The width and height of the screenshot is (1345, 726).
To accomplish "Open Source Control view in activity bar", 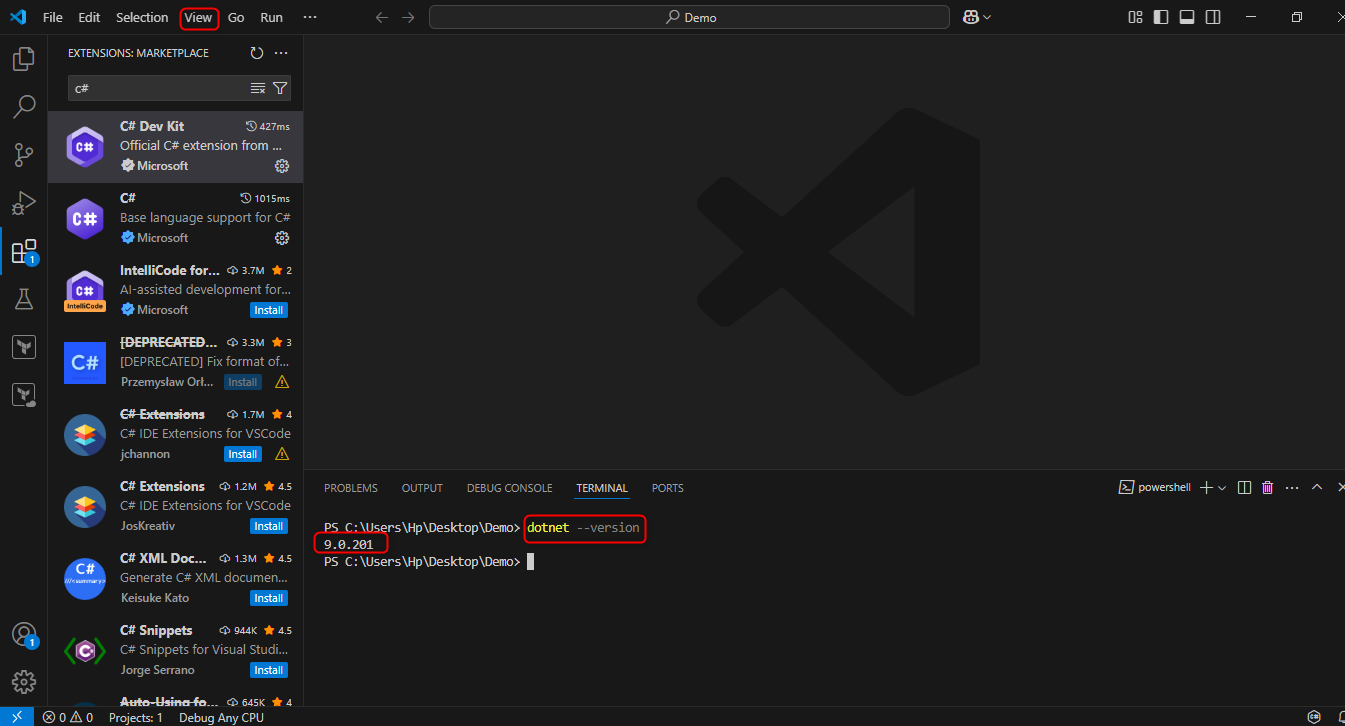I will point(23,154).
